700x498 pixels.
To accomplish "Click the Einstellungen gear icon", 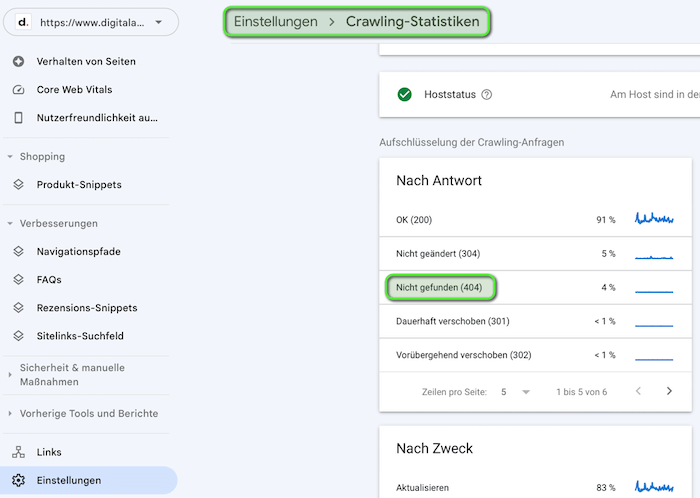I will coord(18,481).
